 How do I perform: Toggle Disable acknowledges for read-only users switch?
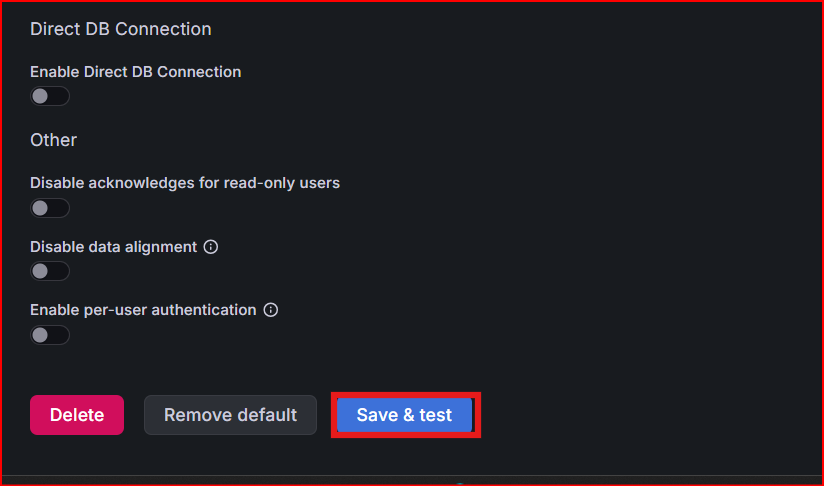(x=50, y=208)
